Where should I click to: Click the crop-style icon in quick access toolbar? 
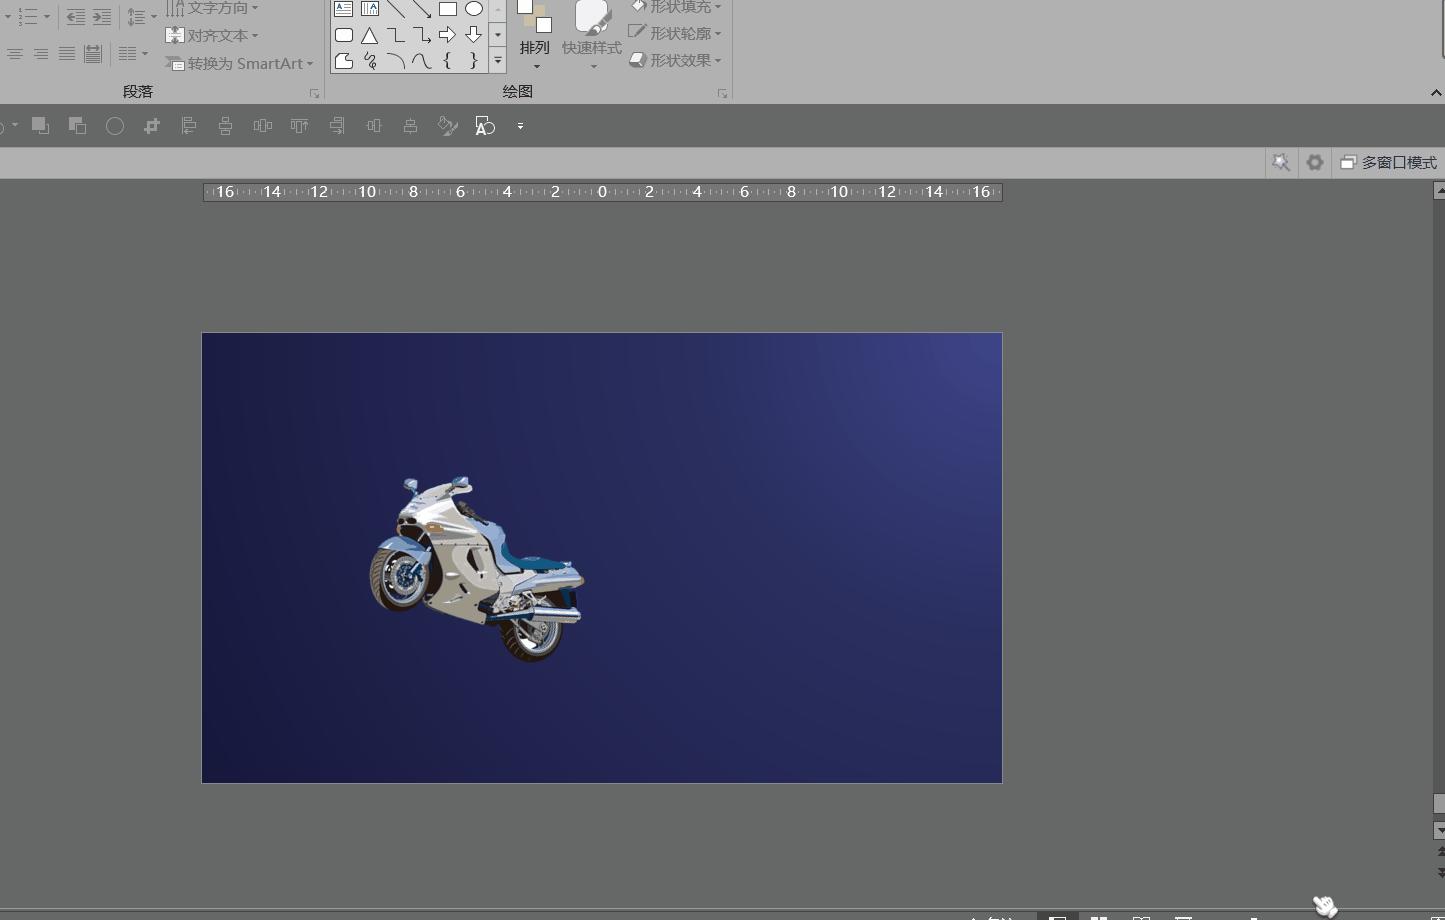tap(151, 126)
